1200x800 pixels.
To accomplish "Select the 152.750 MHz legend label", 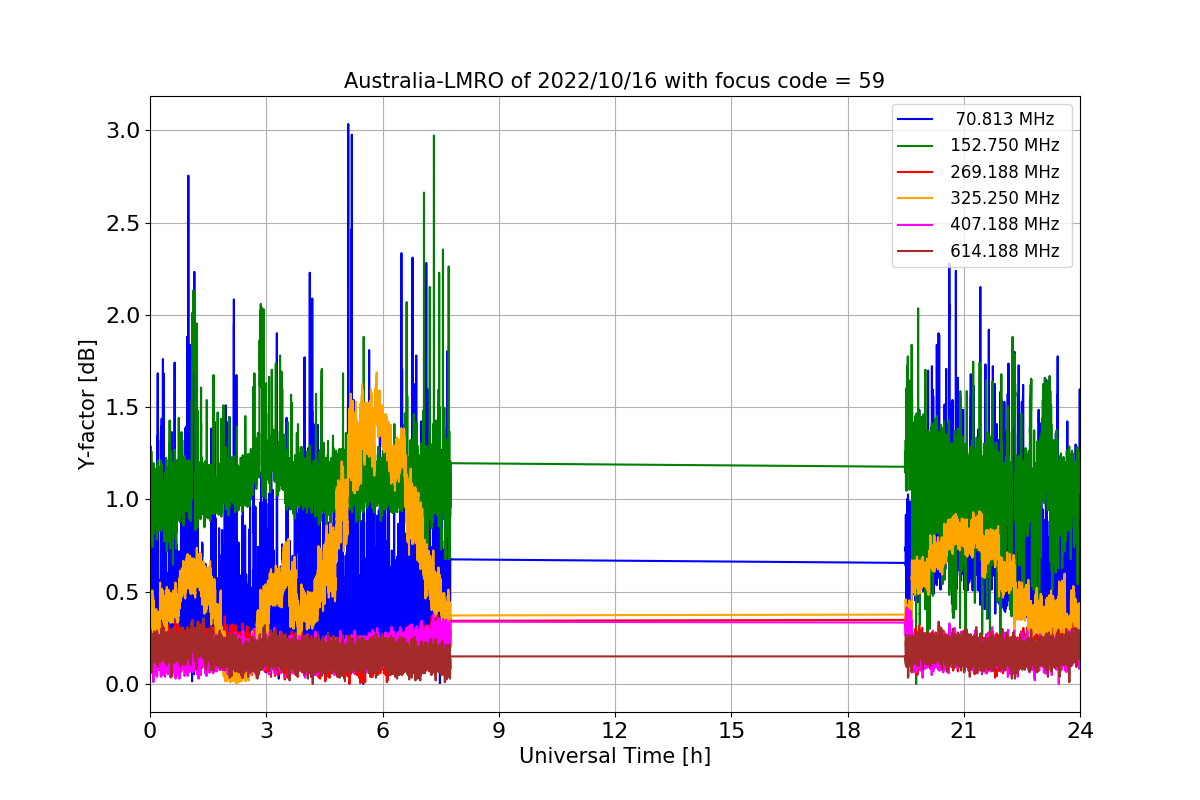I will click(1005, 145).
